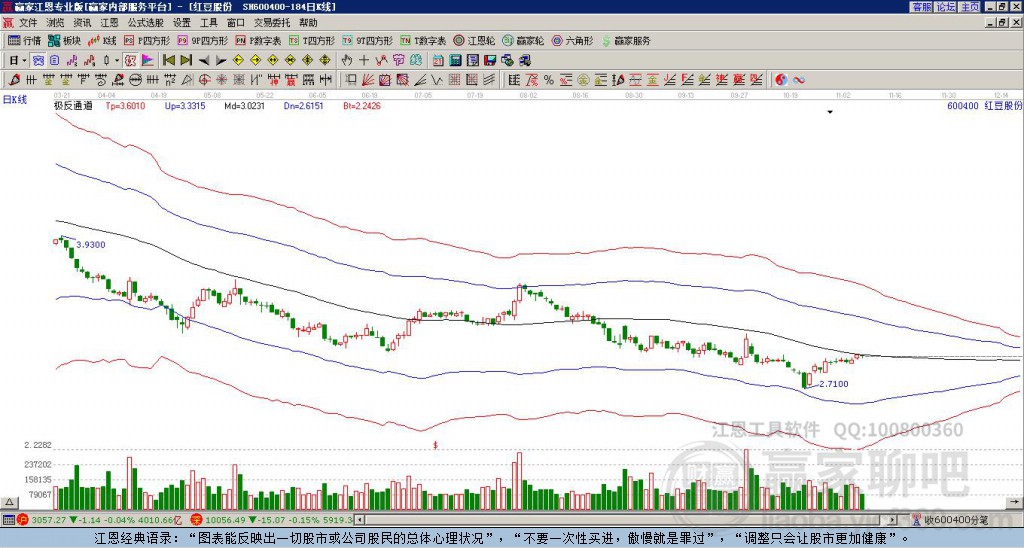Jump to the first bar icon
Screen dimensions: 1024x548
pyautogui.click(x=169, y=61)
